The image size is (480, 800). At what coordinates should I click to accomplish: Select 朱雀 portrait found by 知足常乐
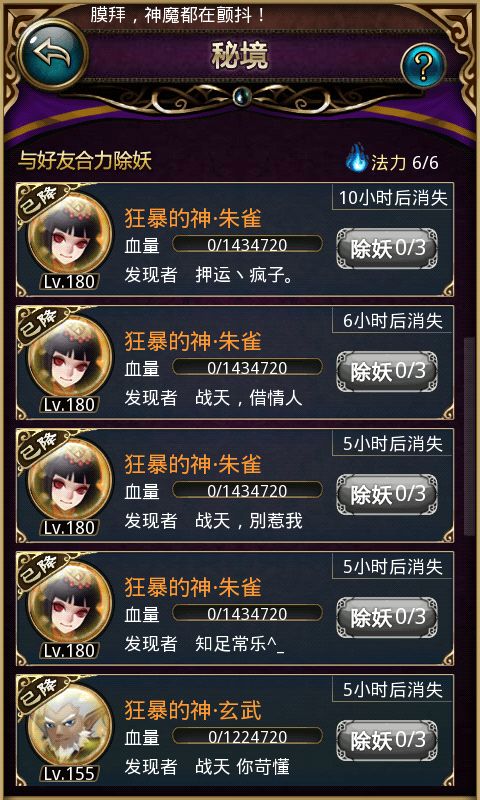[x=70, y=604]
